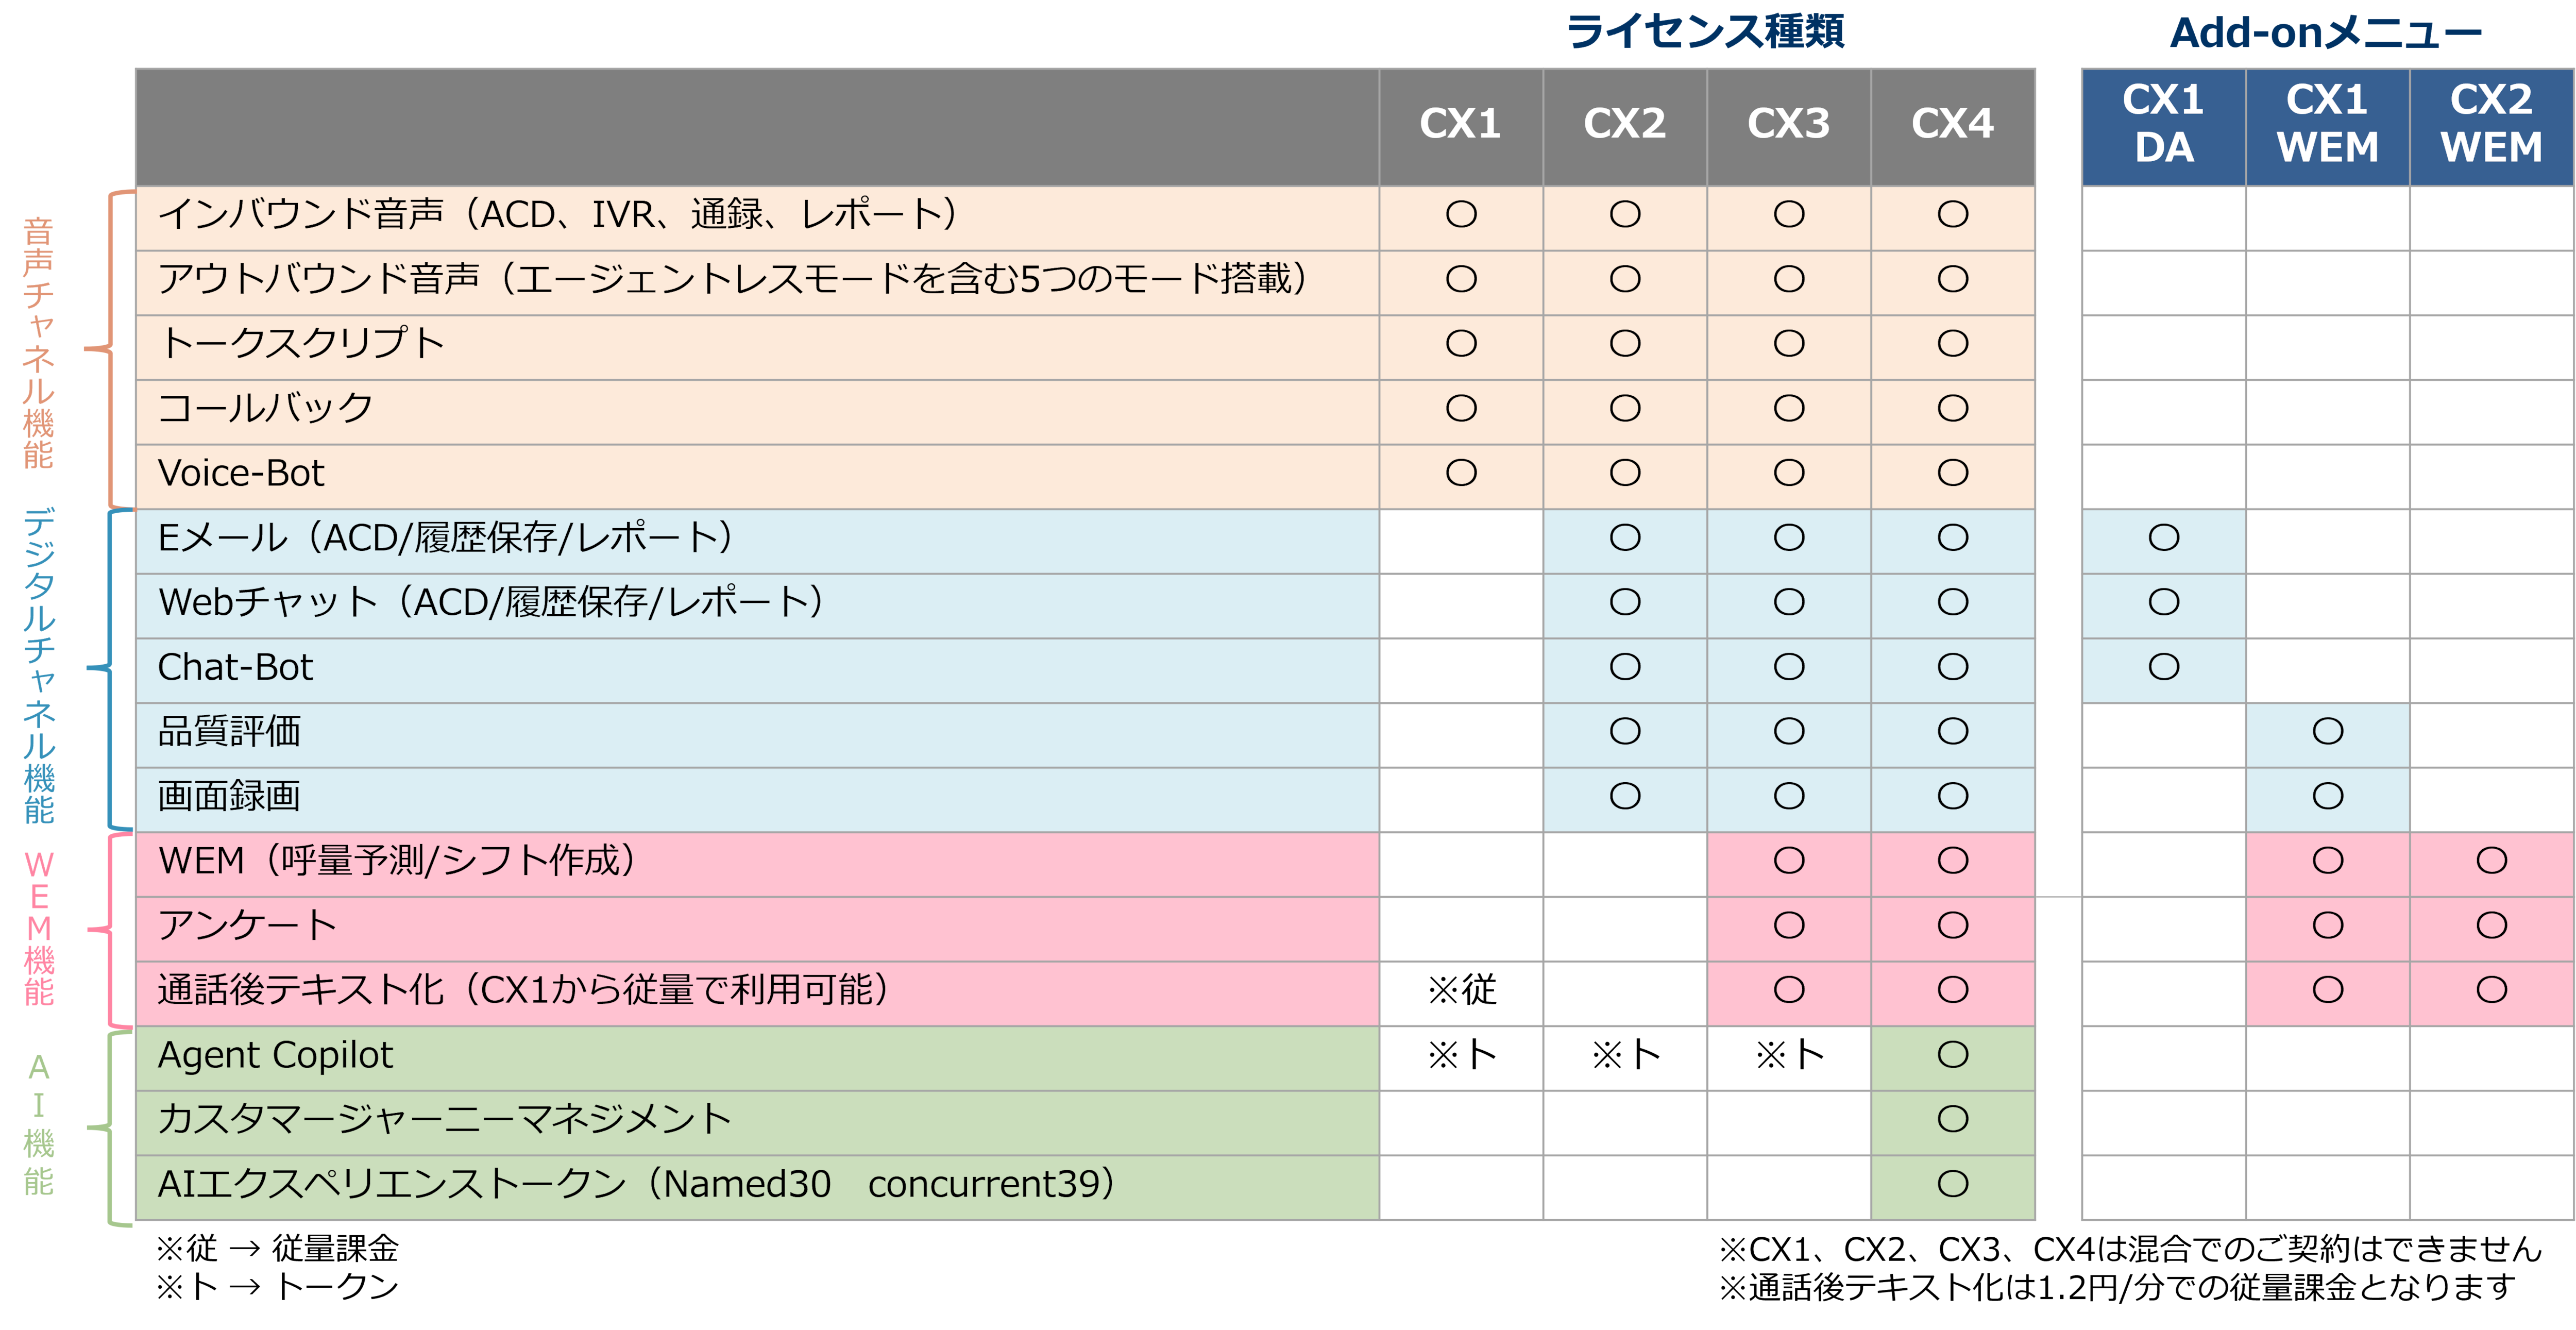This screenshot has width=2576, height=1330.
Task: Open the CX1 DA add-on column
Action: coord(2164,125)
